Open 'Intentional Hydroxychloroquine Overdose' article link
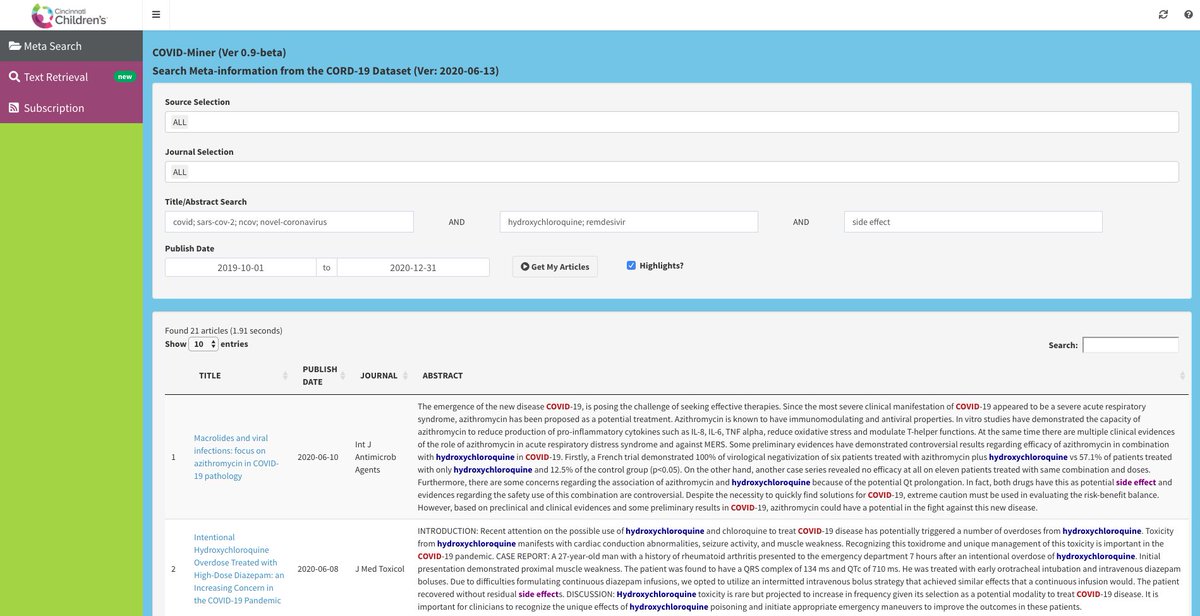 tap(237, 569)
